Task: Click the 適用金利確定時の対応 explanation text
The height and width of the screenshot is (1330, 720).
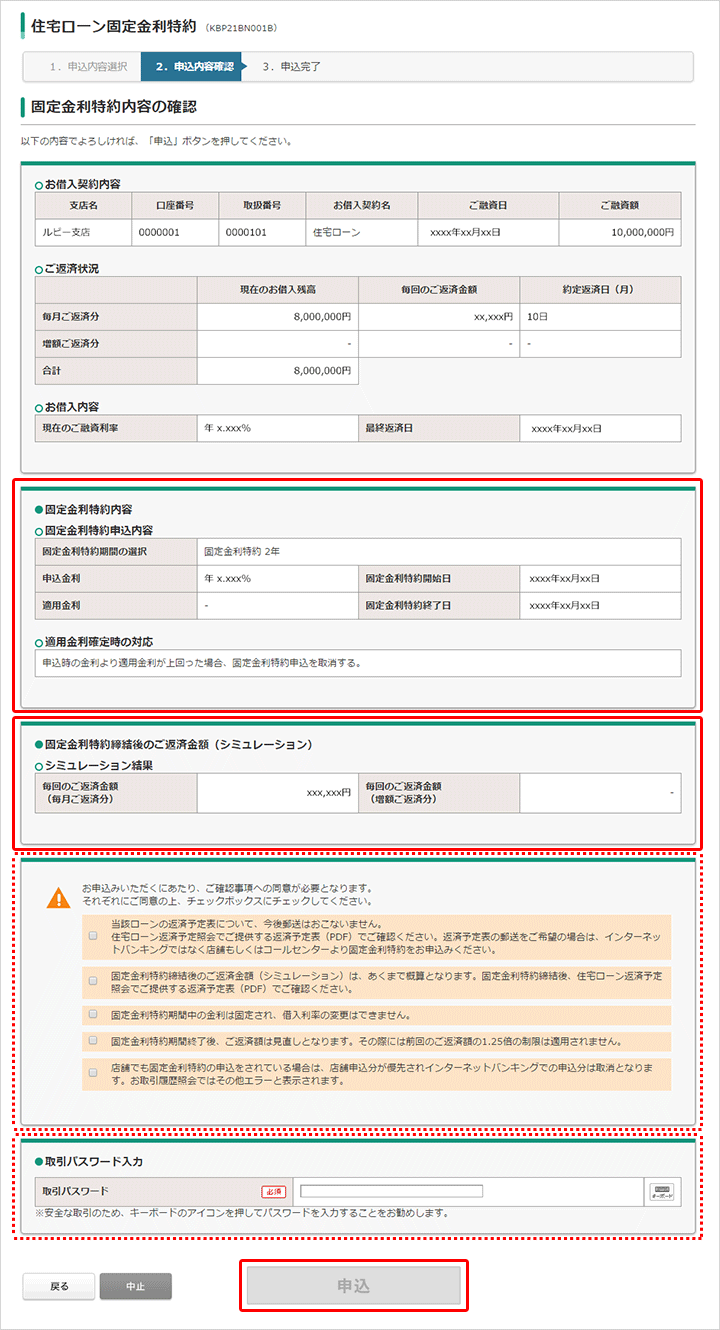Action: (202, 663)
